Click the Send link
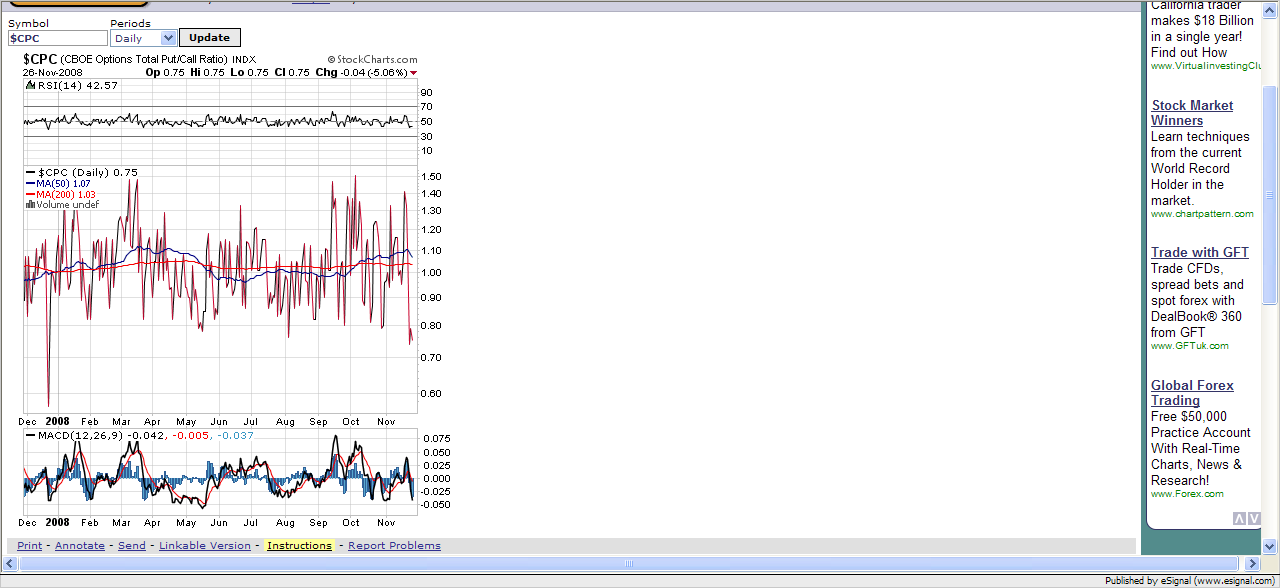The image size is (1280, 588). (132, 546)
